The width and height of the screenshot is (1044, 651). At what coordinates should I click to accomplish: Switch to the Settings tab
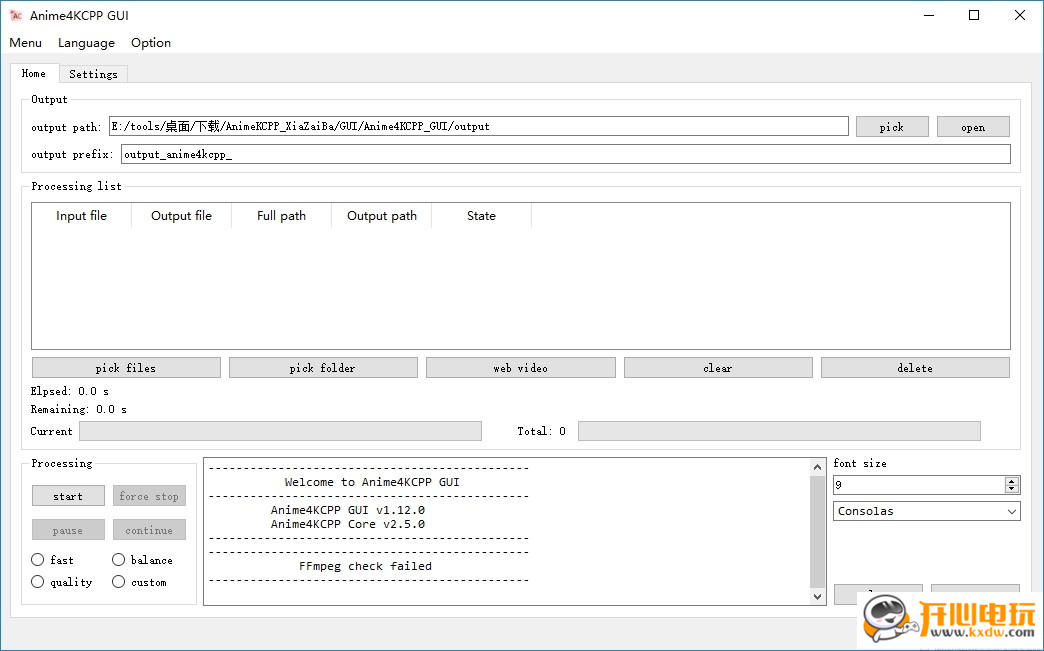[x=93, y=74]
